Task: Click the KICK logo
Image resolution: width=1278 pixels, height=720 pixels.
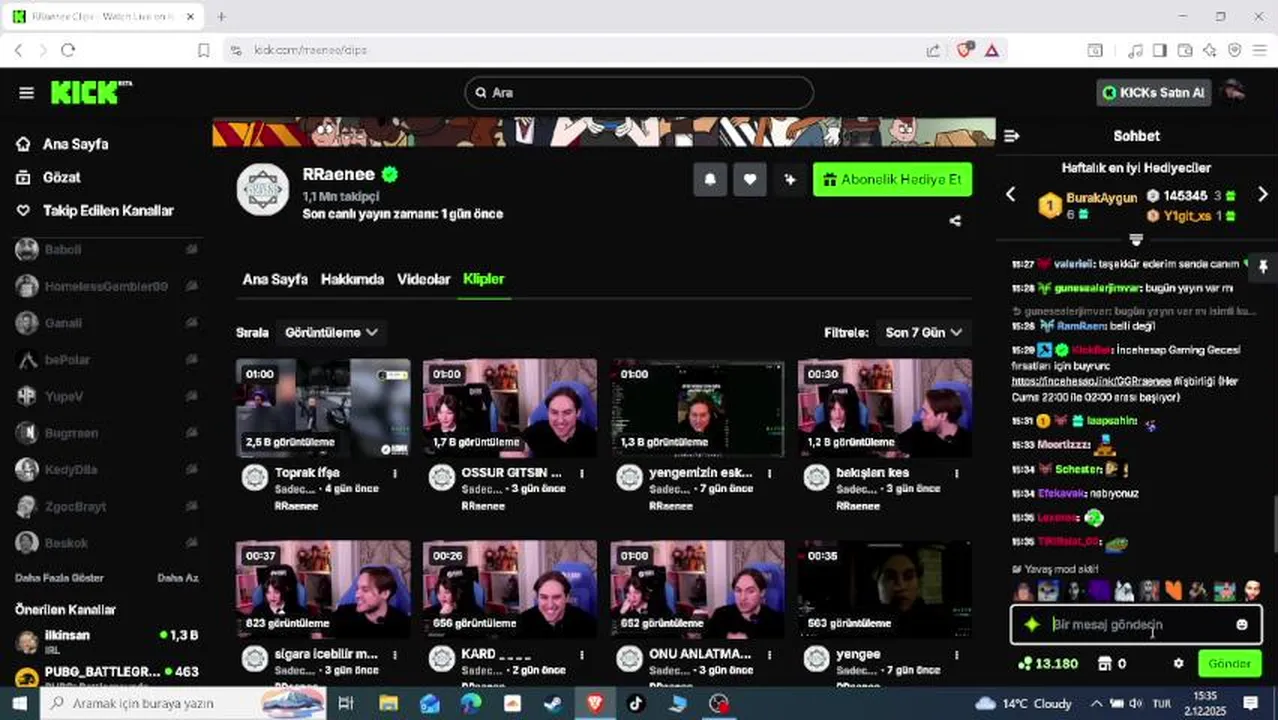Action: click(x=91, y=92)
